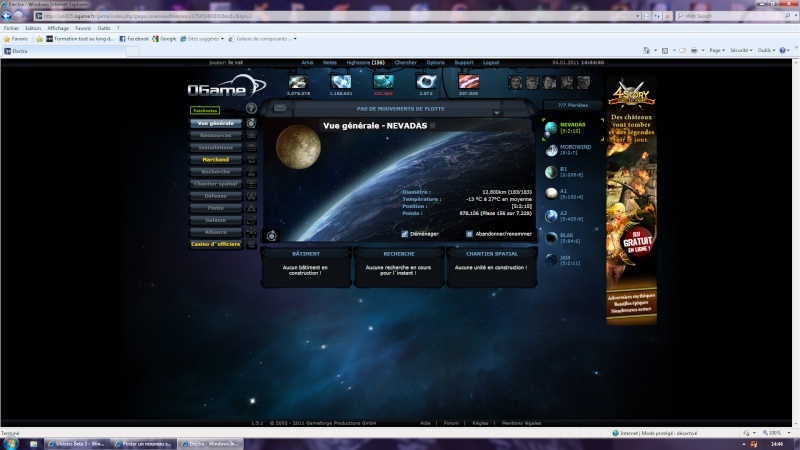The height and width of the screenshot is (450, 800).
Task: Click the IE print toolbar icon
Action: pos(694,51)
